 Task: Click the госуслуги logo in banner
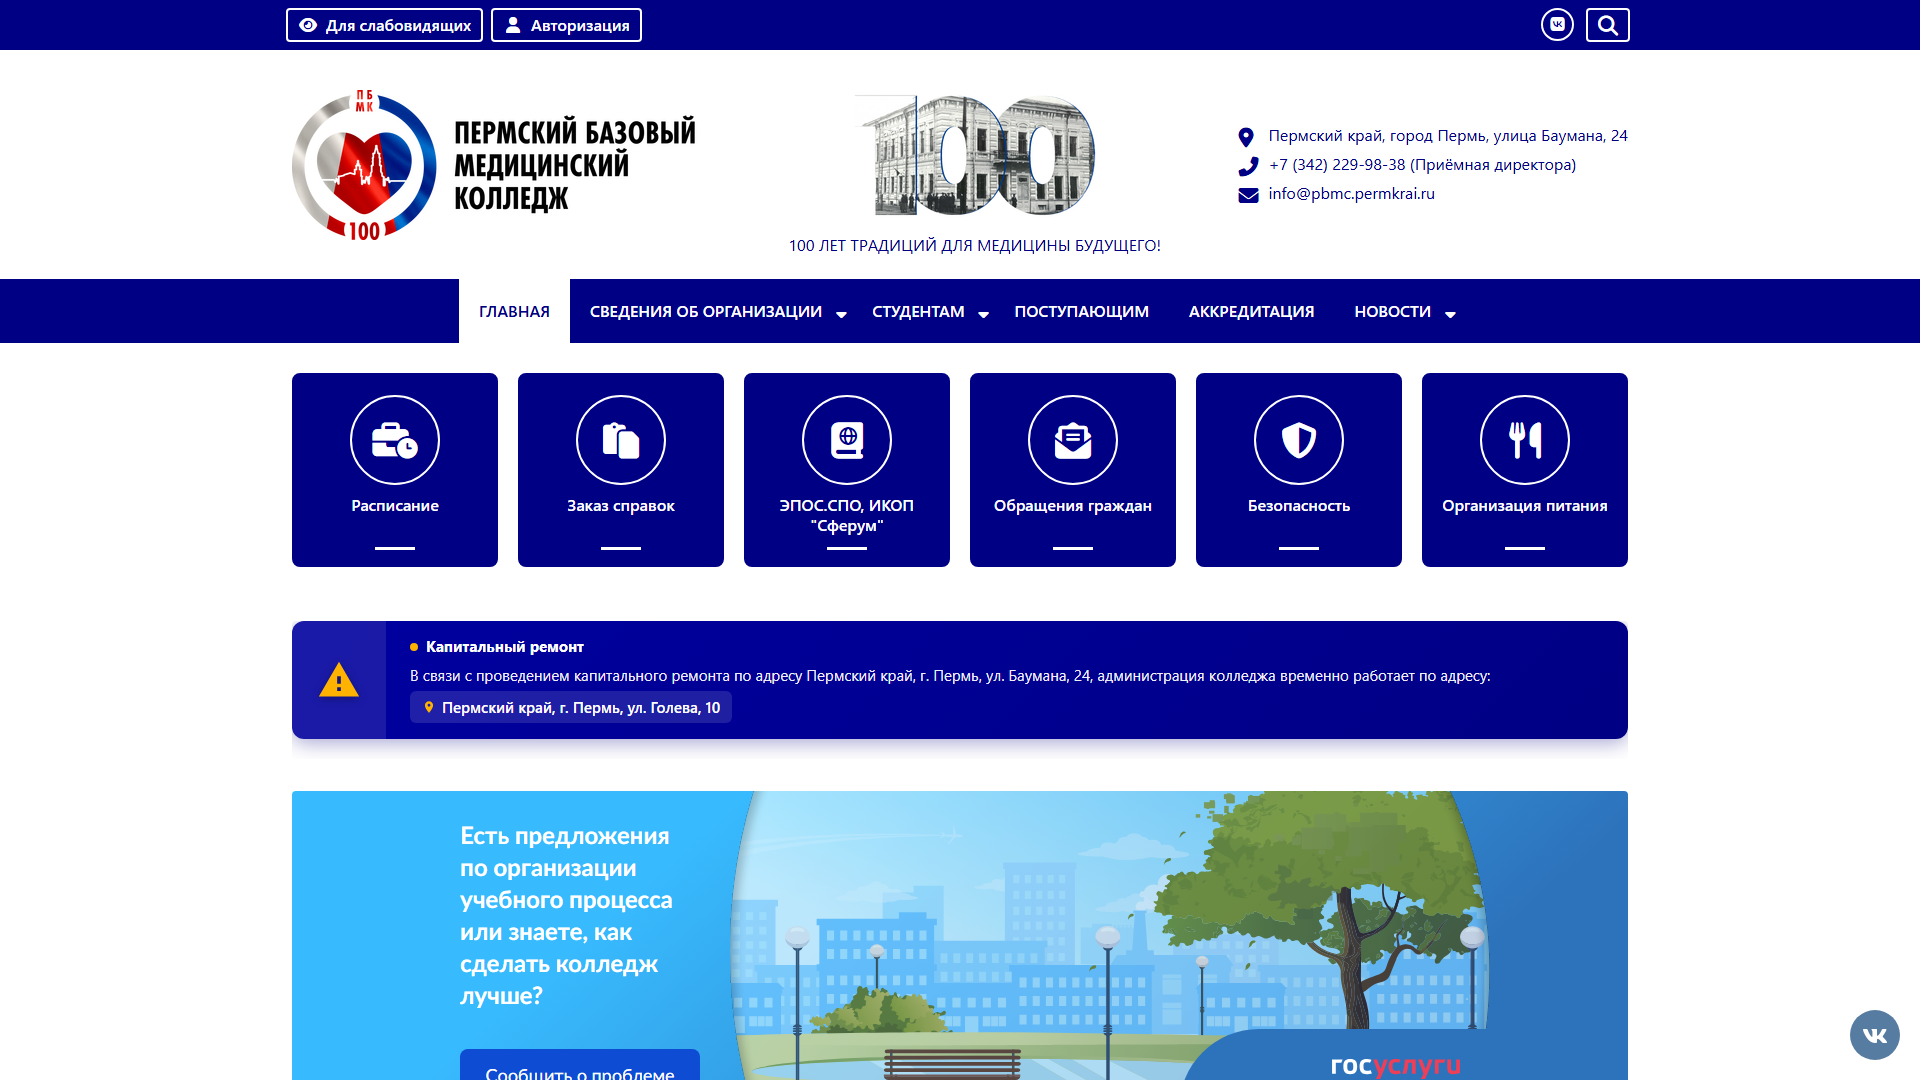click(x=1396, y=1065)
